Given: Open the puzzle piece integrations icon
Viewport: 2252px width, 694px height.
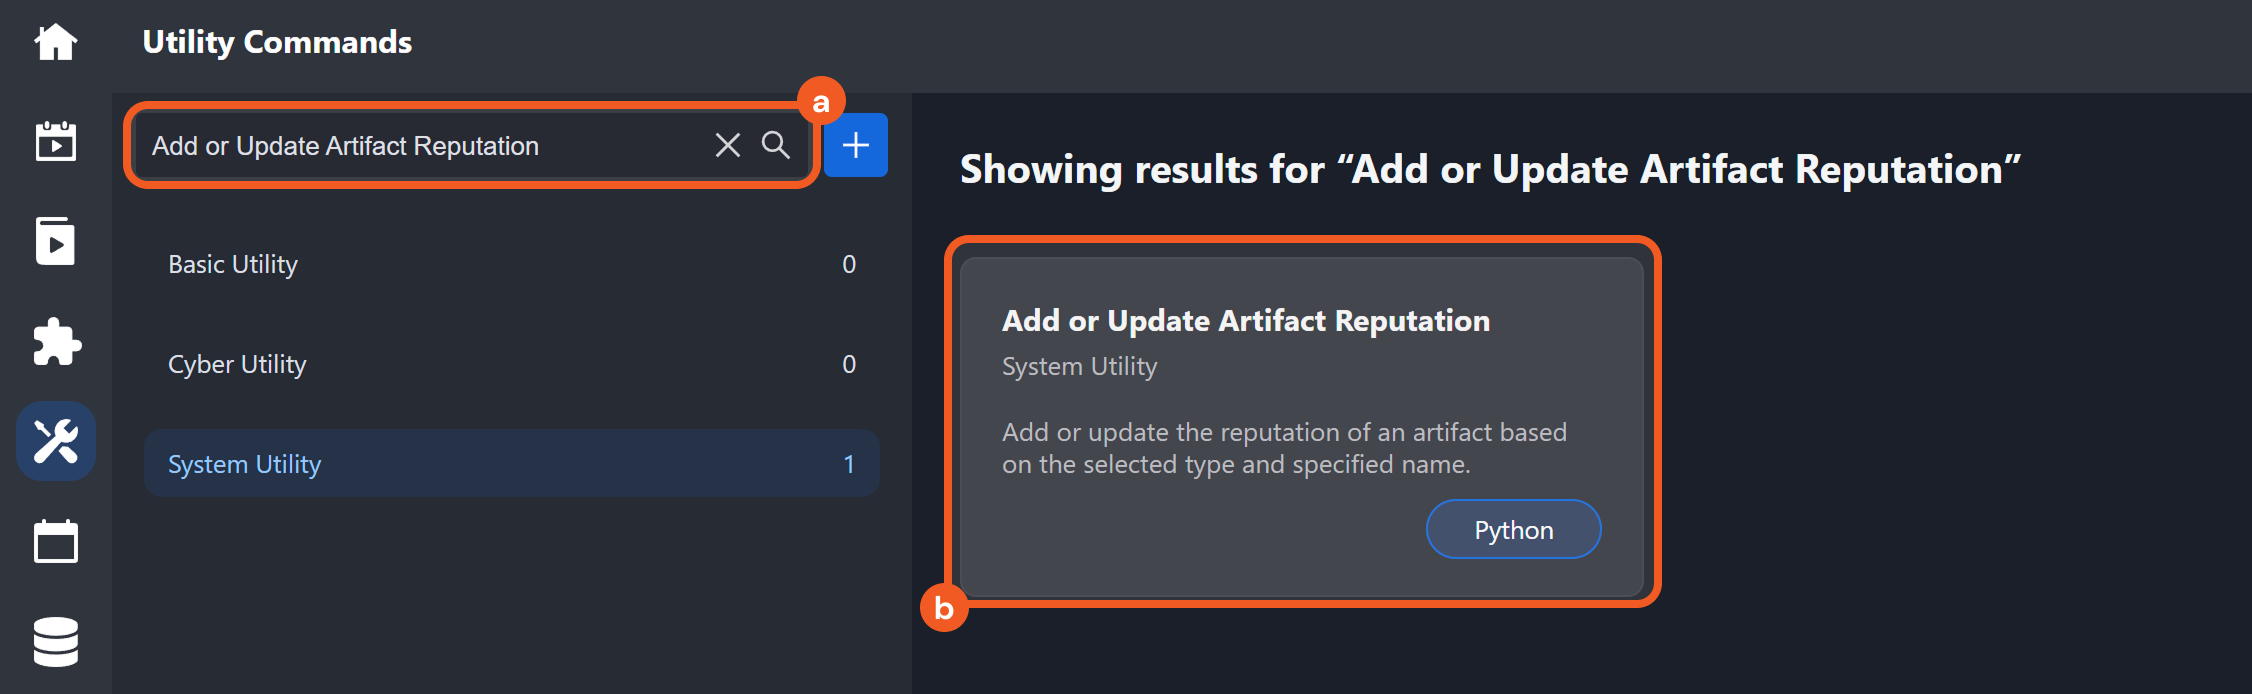Looking at the screenshot, I should point(56,342).
